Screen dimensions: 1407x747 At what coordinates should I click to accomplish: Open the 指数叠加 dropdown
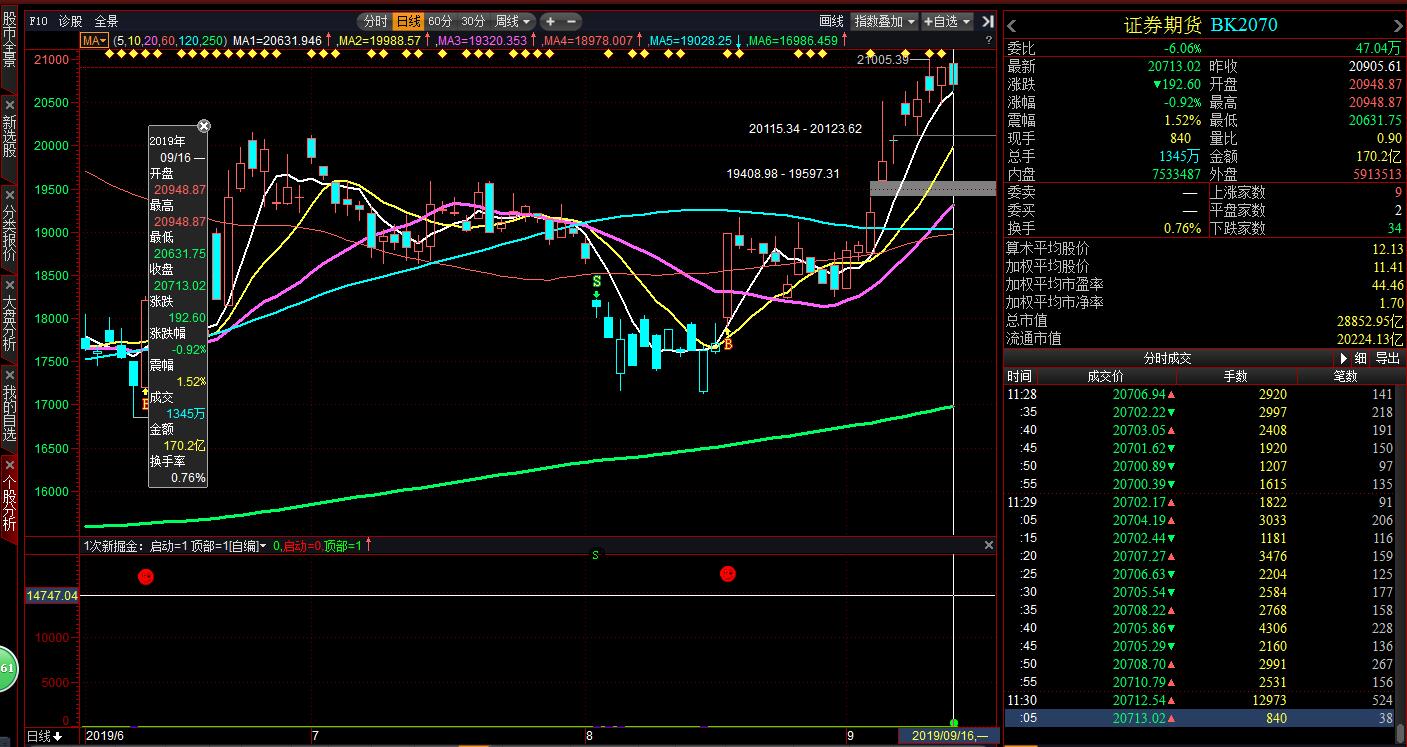click(x=884, y=21)
